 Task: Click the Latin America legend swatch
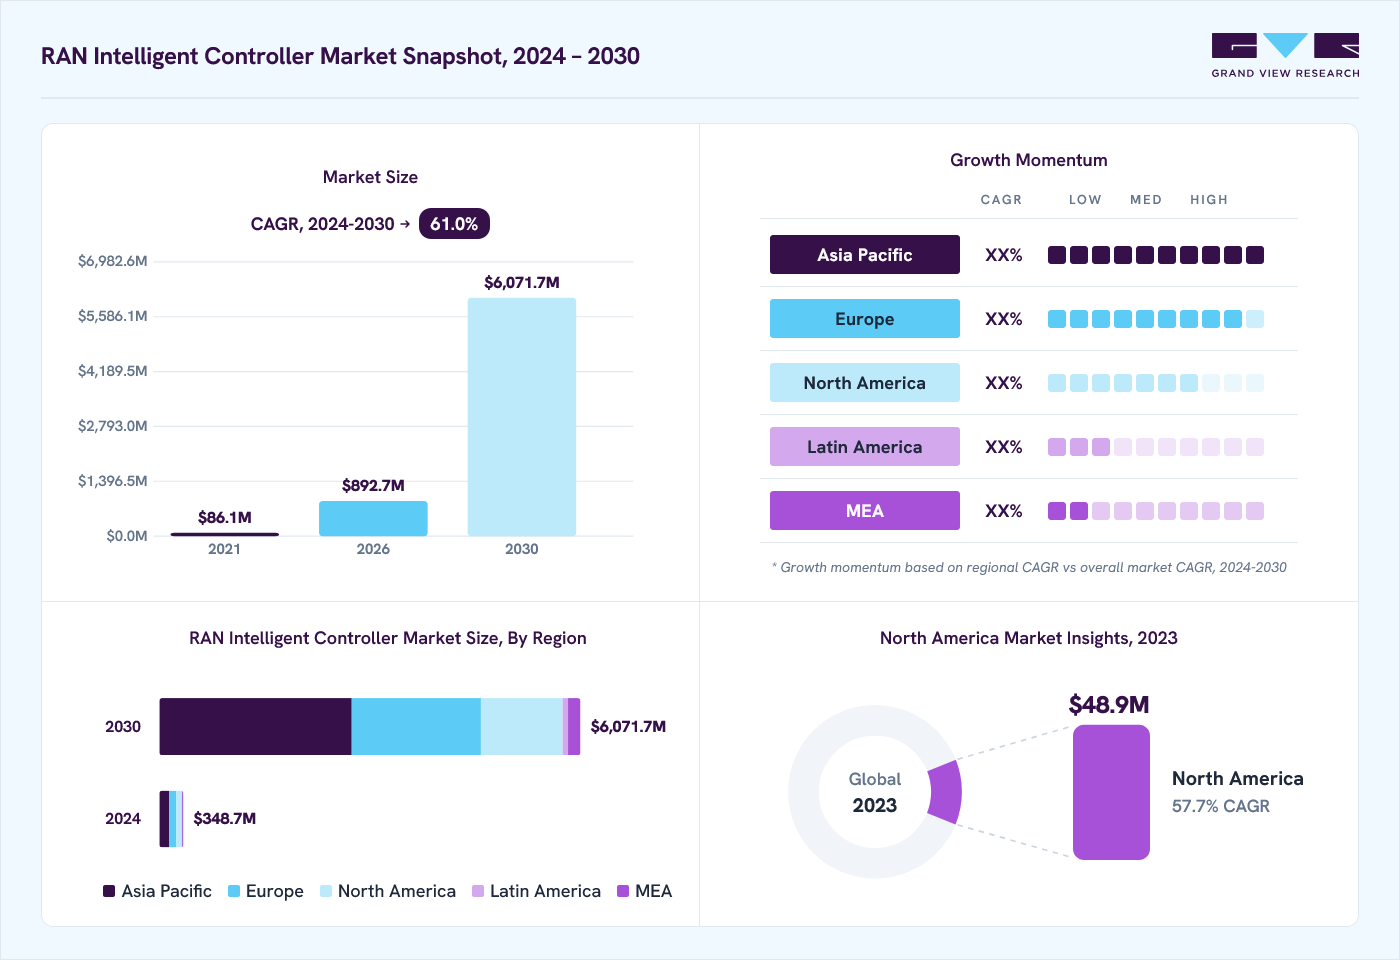click(x=478, y=891)
